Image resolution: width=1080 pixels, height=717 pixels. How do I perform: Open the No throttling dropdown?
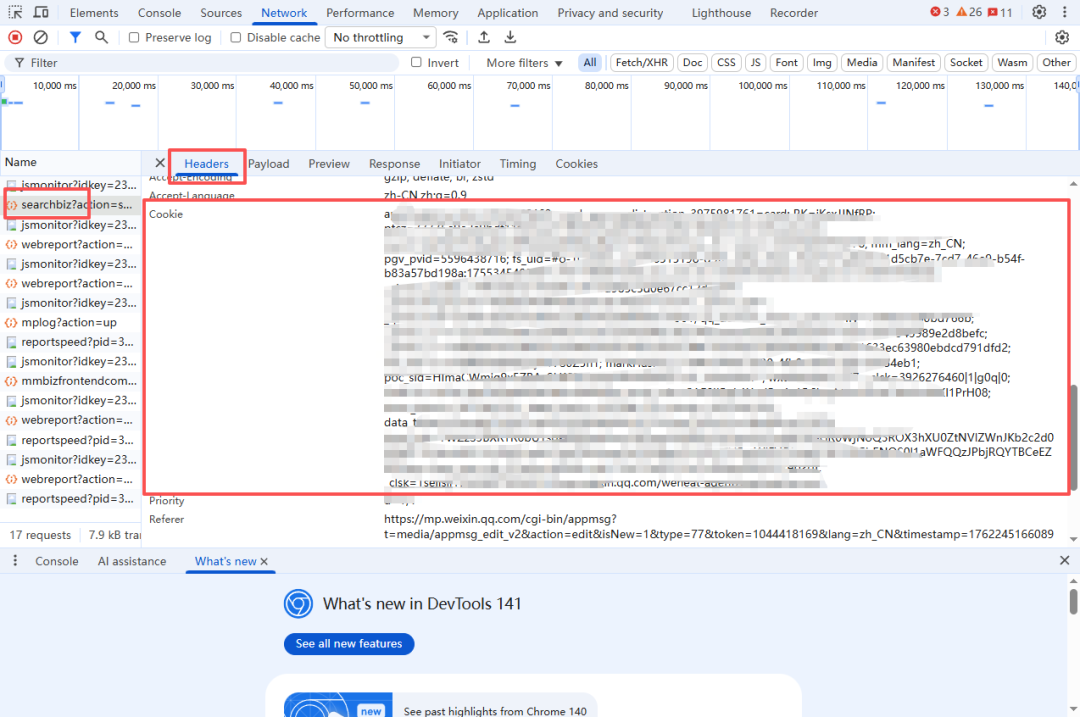click(x=381, y=37)
